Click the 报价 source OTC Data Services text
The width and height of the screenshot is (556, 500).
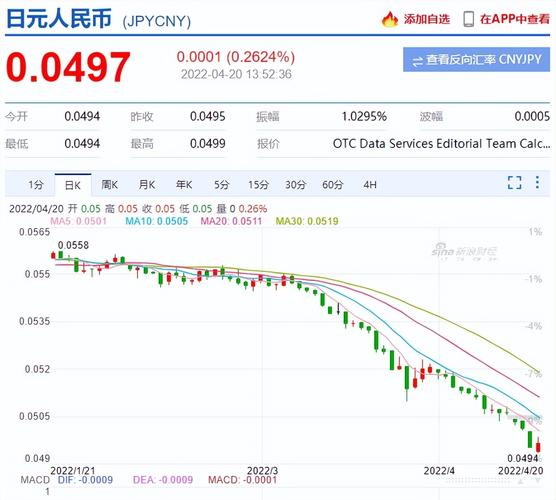pyautogui.click(x=441, y=144)
